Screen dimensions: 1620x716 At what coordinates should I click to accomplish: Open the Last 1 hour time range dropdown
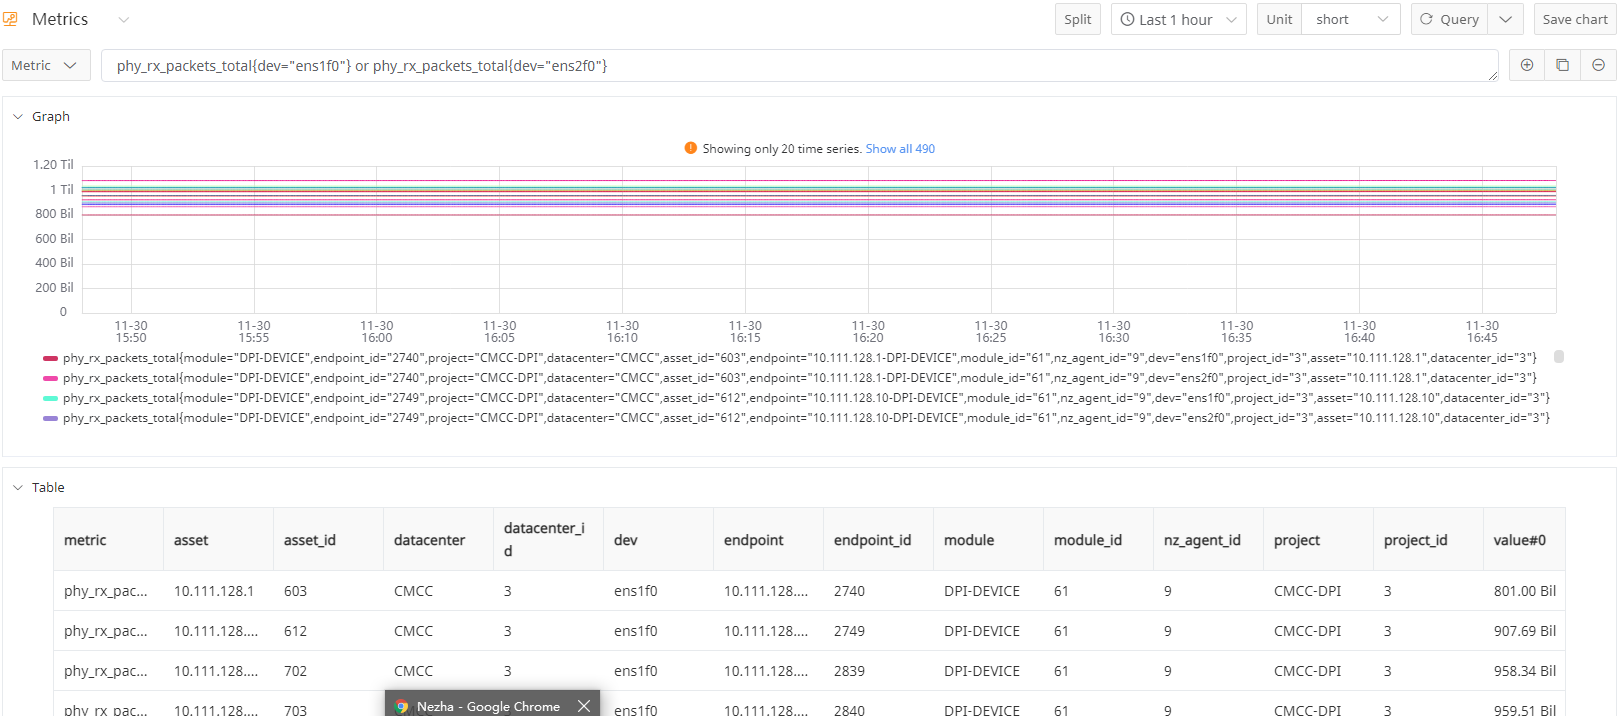tap(1178, 19)
